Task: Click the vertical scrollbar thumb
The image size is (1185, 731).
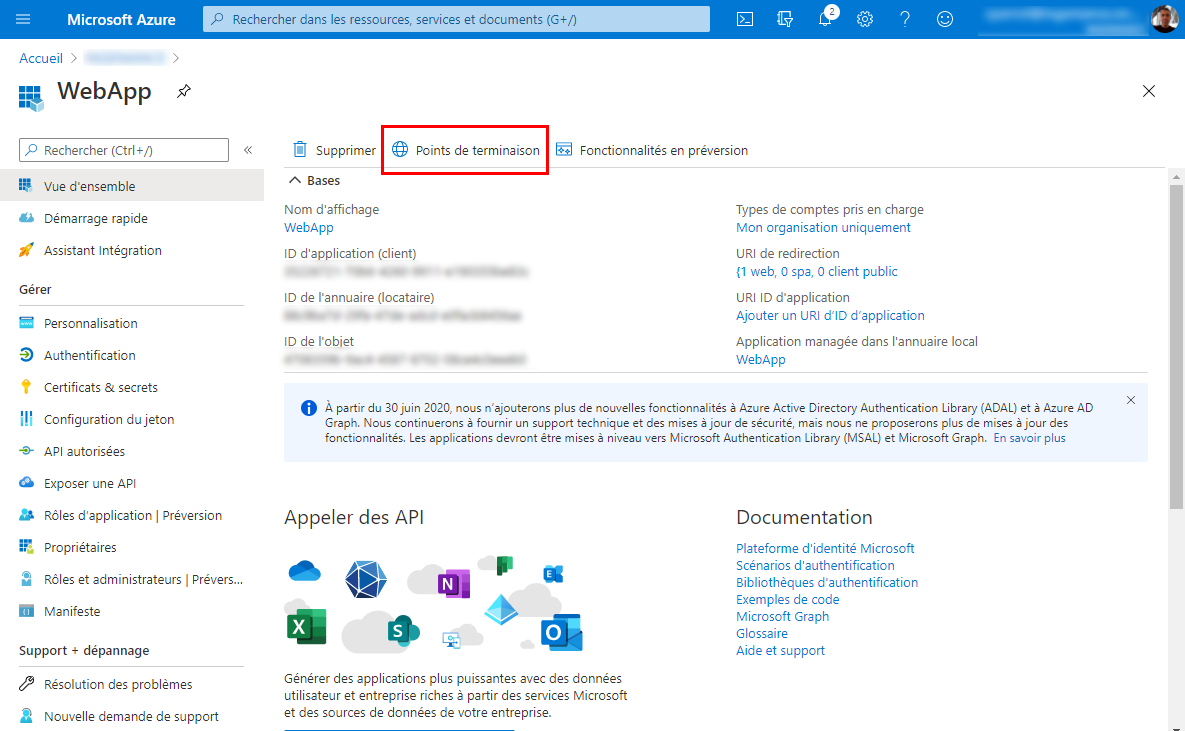Action: pos(1176,346)
